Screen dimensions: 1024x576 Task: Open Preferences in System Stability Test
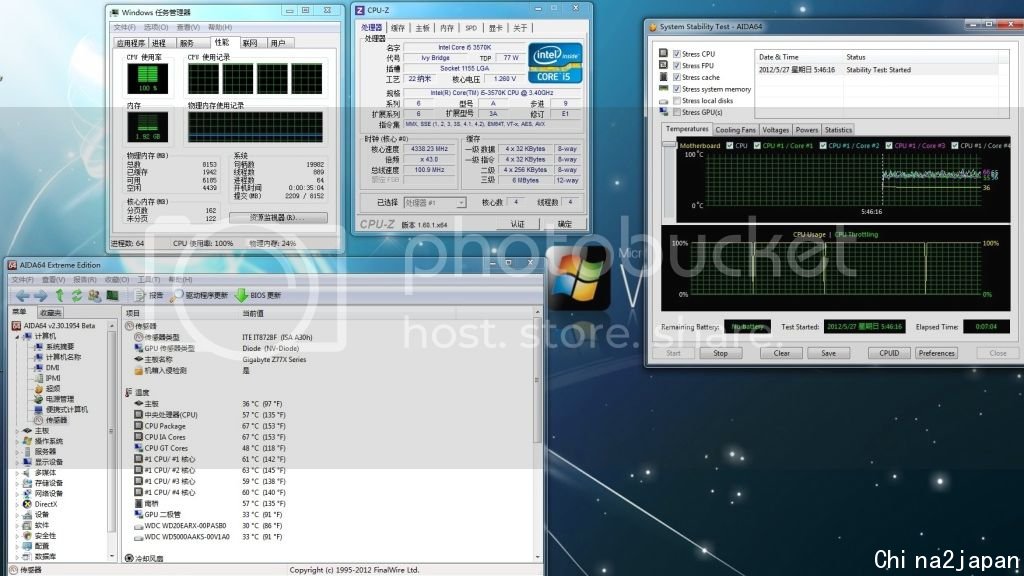tap(936, 353)
